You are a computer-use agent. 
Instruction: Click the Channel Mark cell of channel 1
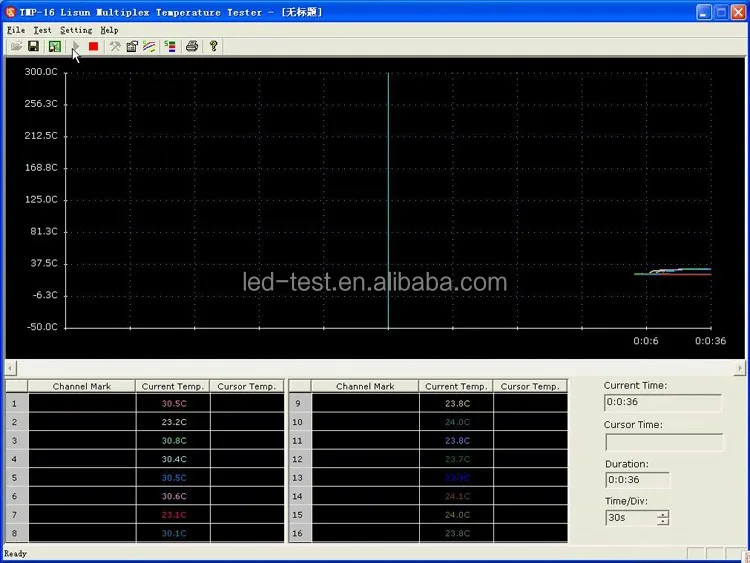coord(82,403)
